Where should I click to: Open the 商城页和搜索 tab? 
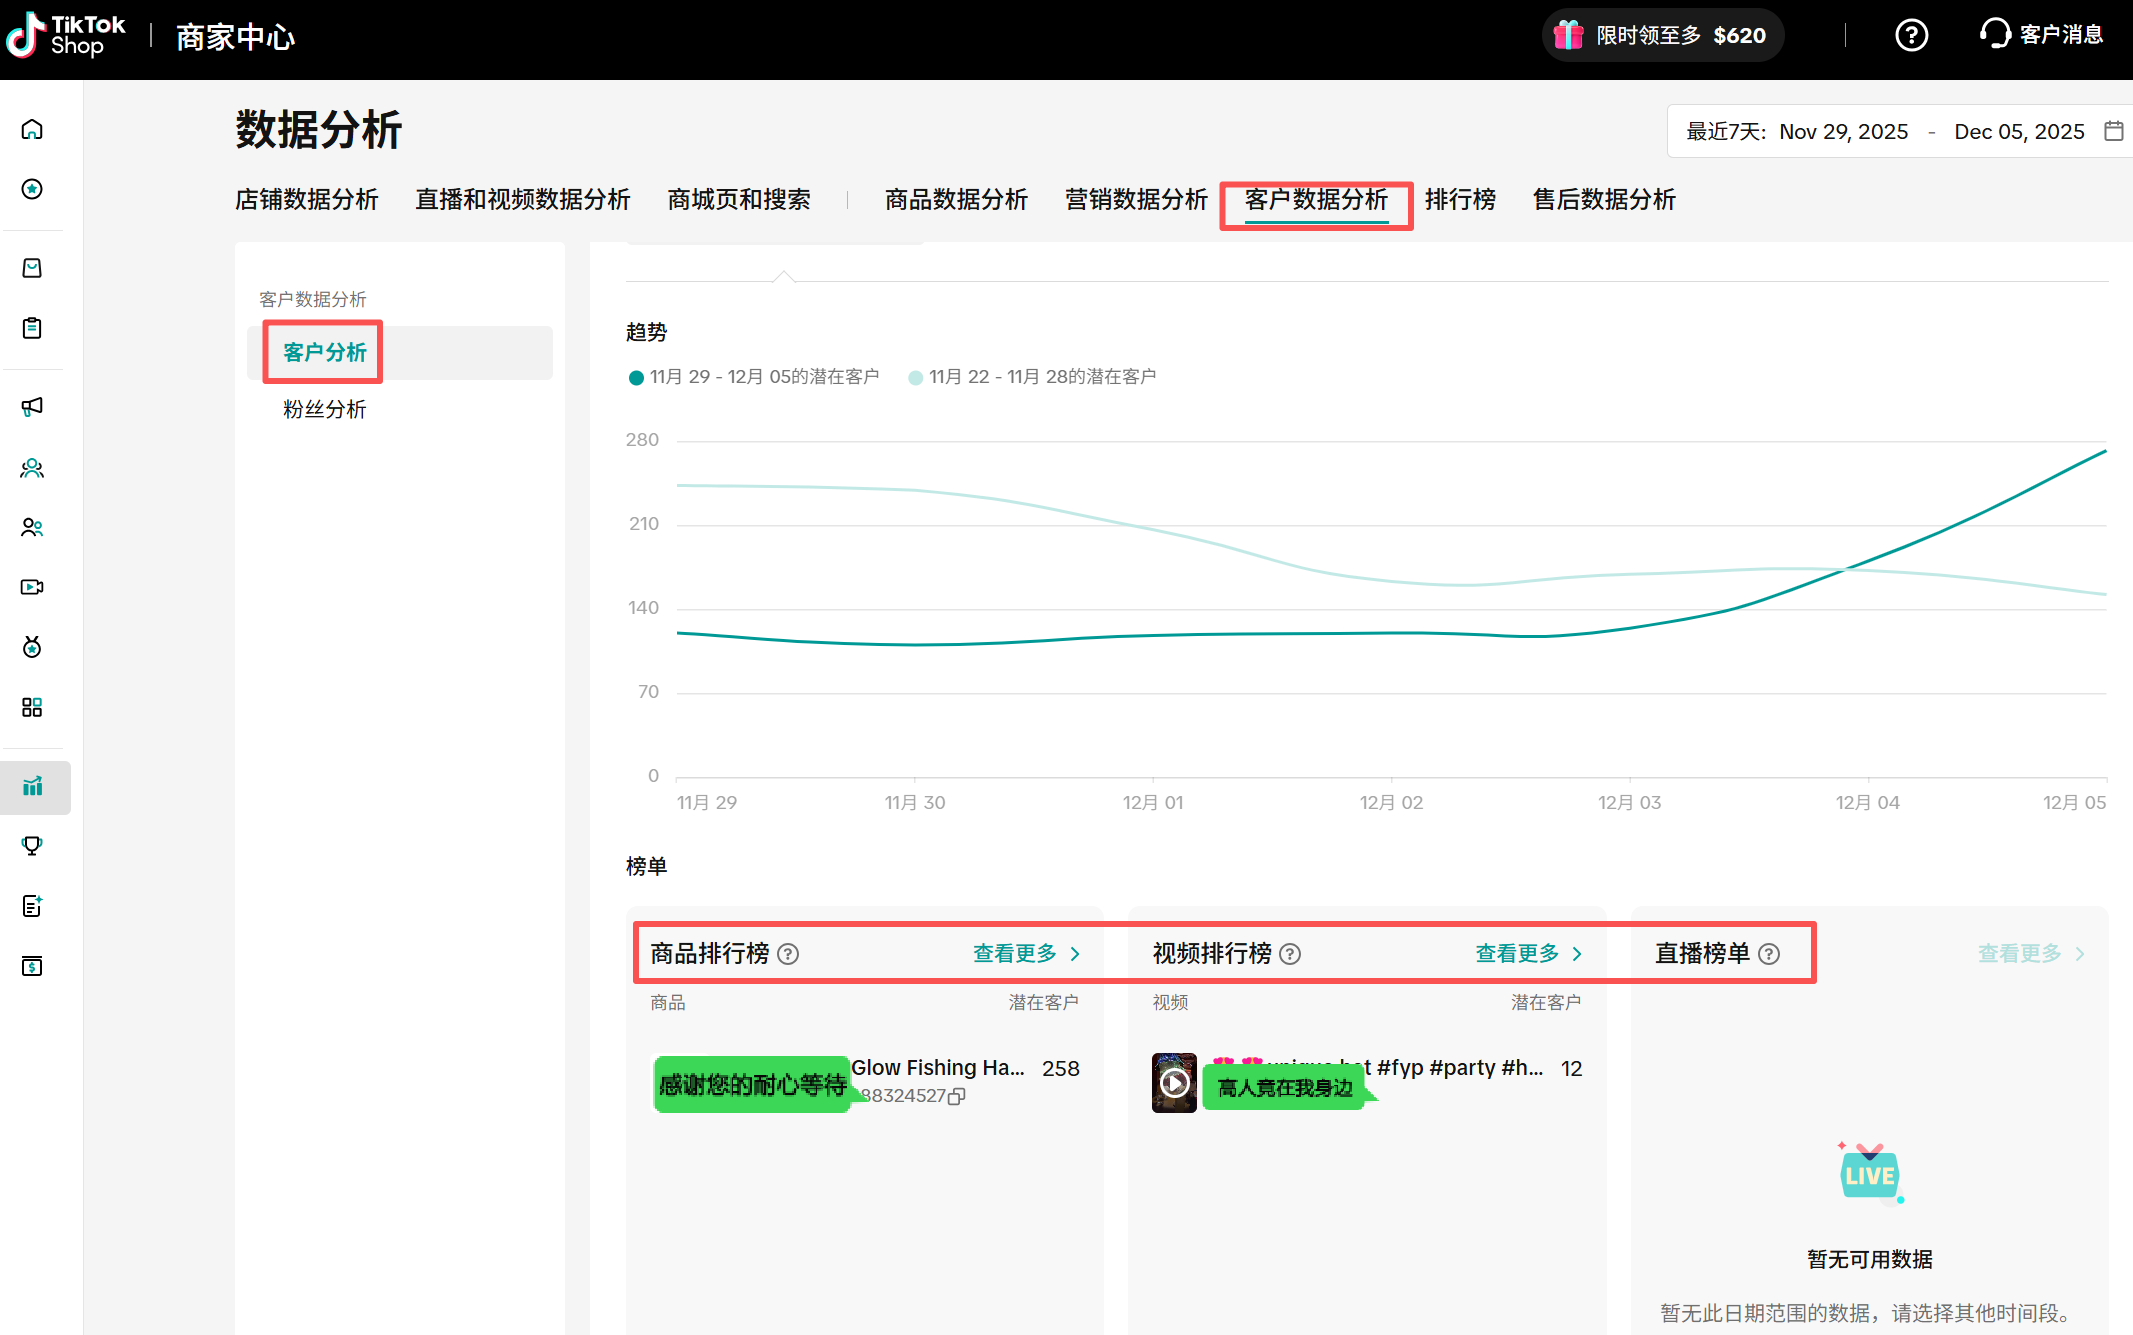pos(739,200)
